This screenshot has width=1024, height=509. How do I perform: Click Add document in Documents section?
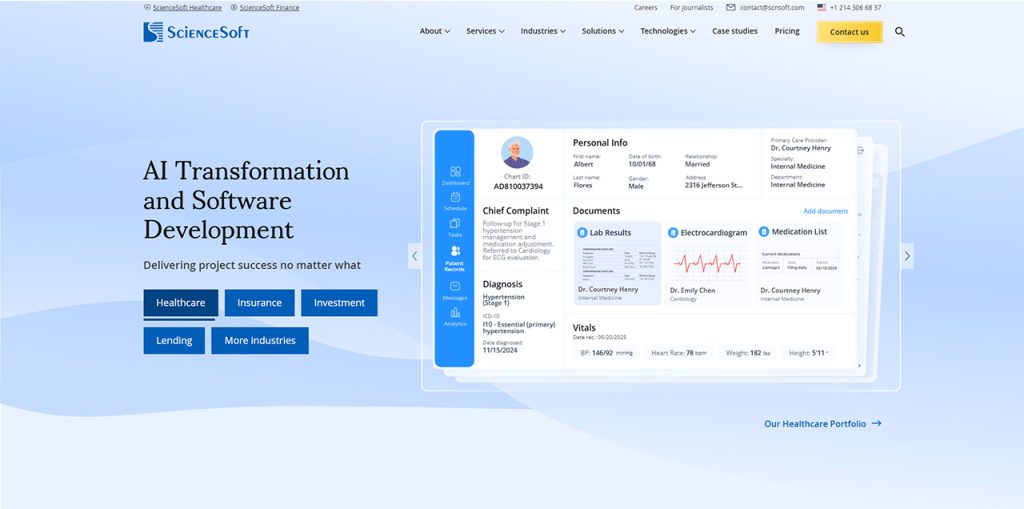click(x=825, y=211)
